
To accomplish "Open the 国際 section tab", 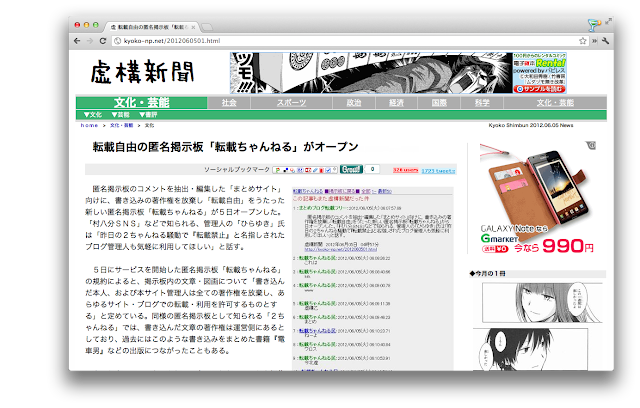I will tap(439, 103).
